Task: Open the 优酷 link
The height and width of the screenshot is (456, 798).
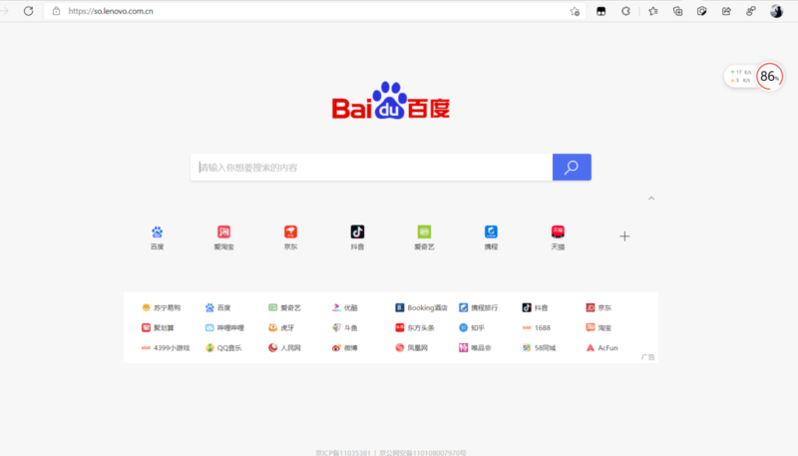Action: click(345, 308)
